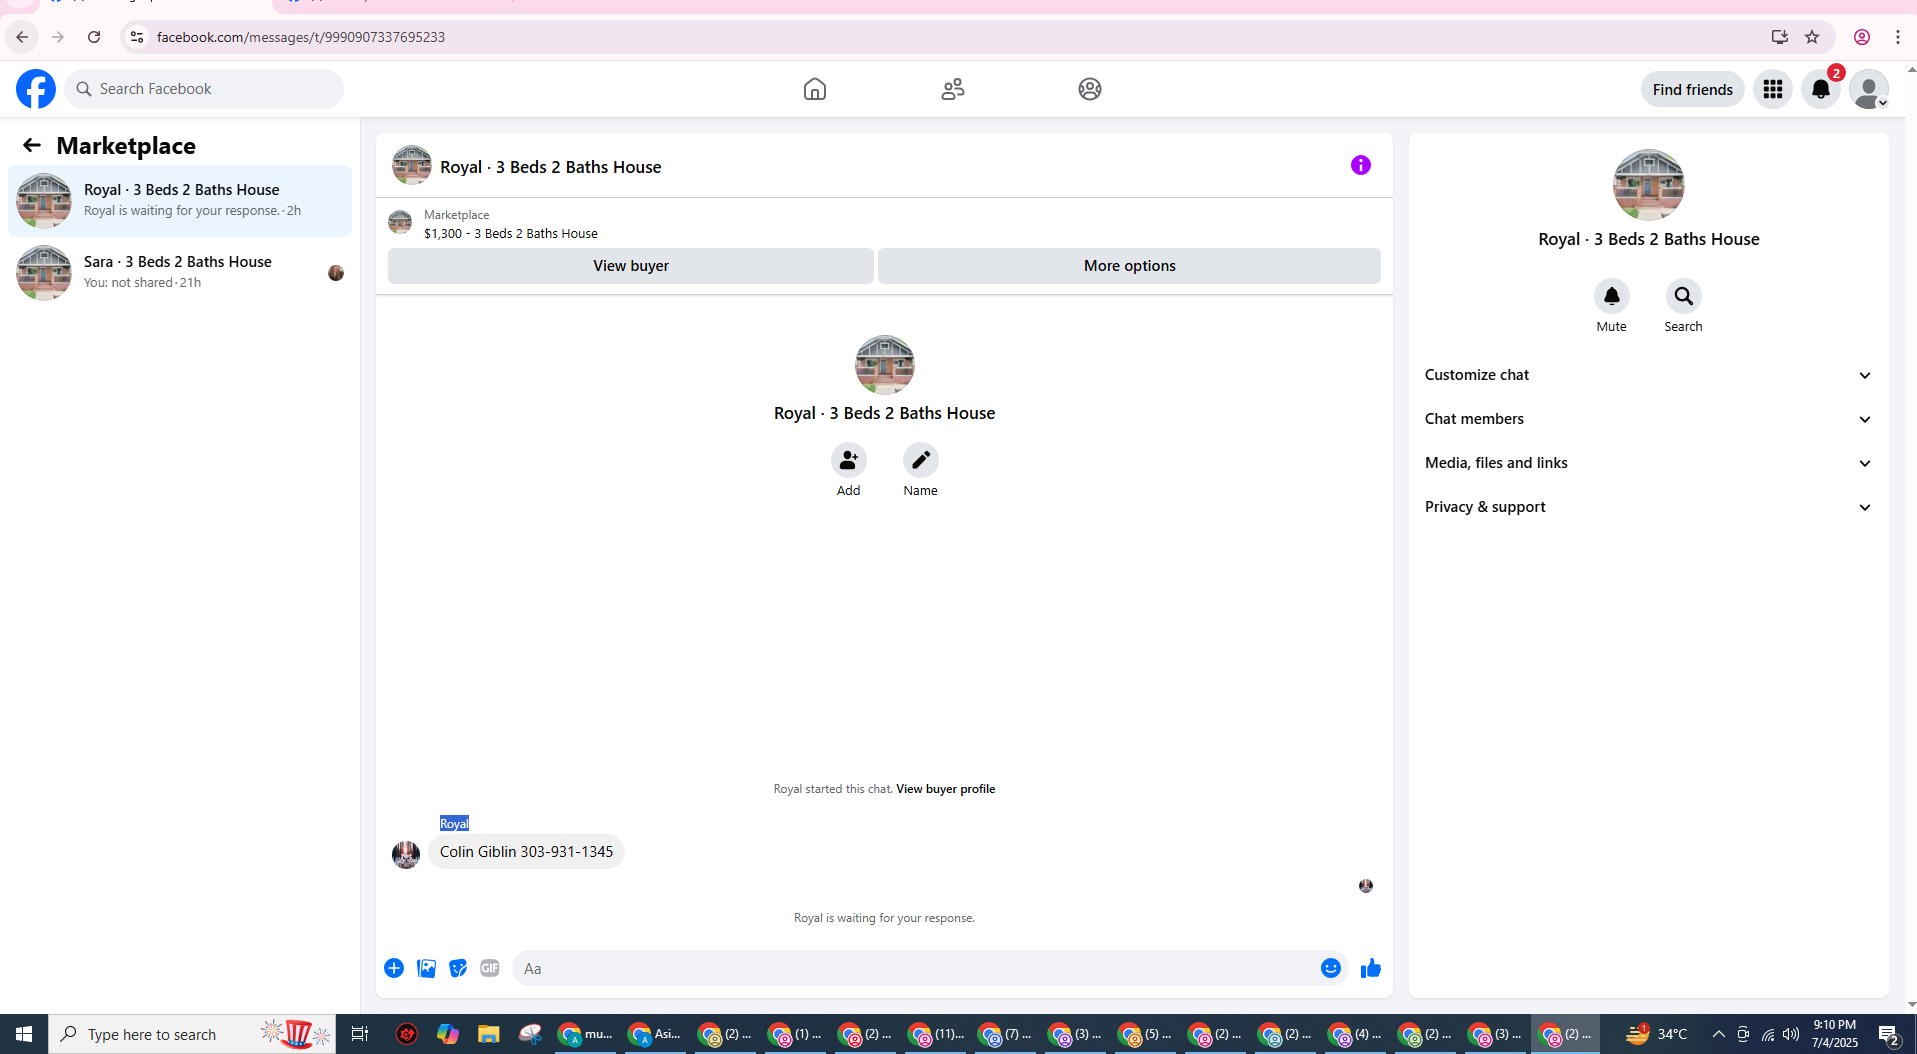Screen dimensions: 1917x1054
Task: Open File Explorer from the taskbar
Action: tap(488, 1034)
